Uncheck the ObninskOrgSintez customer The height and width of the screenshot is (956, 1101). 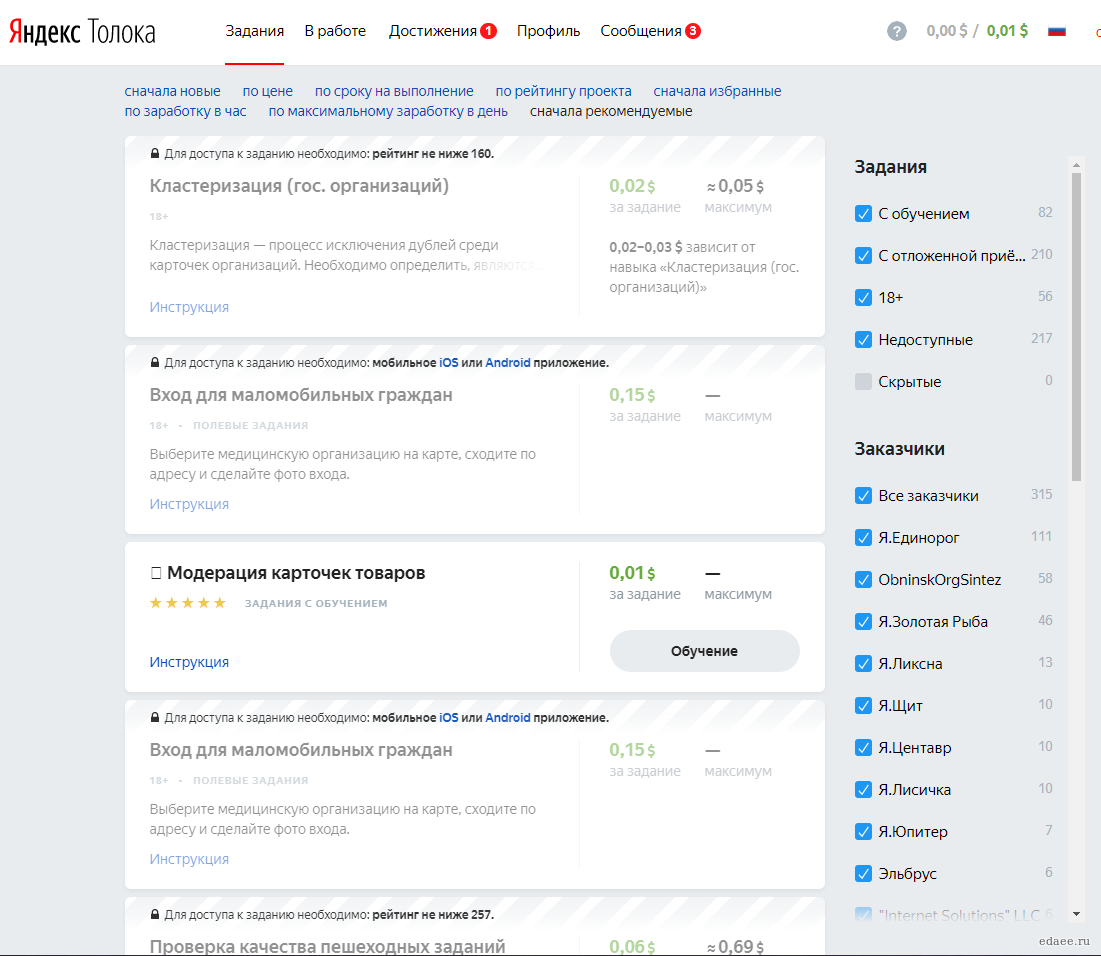864,580
